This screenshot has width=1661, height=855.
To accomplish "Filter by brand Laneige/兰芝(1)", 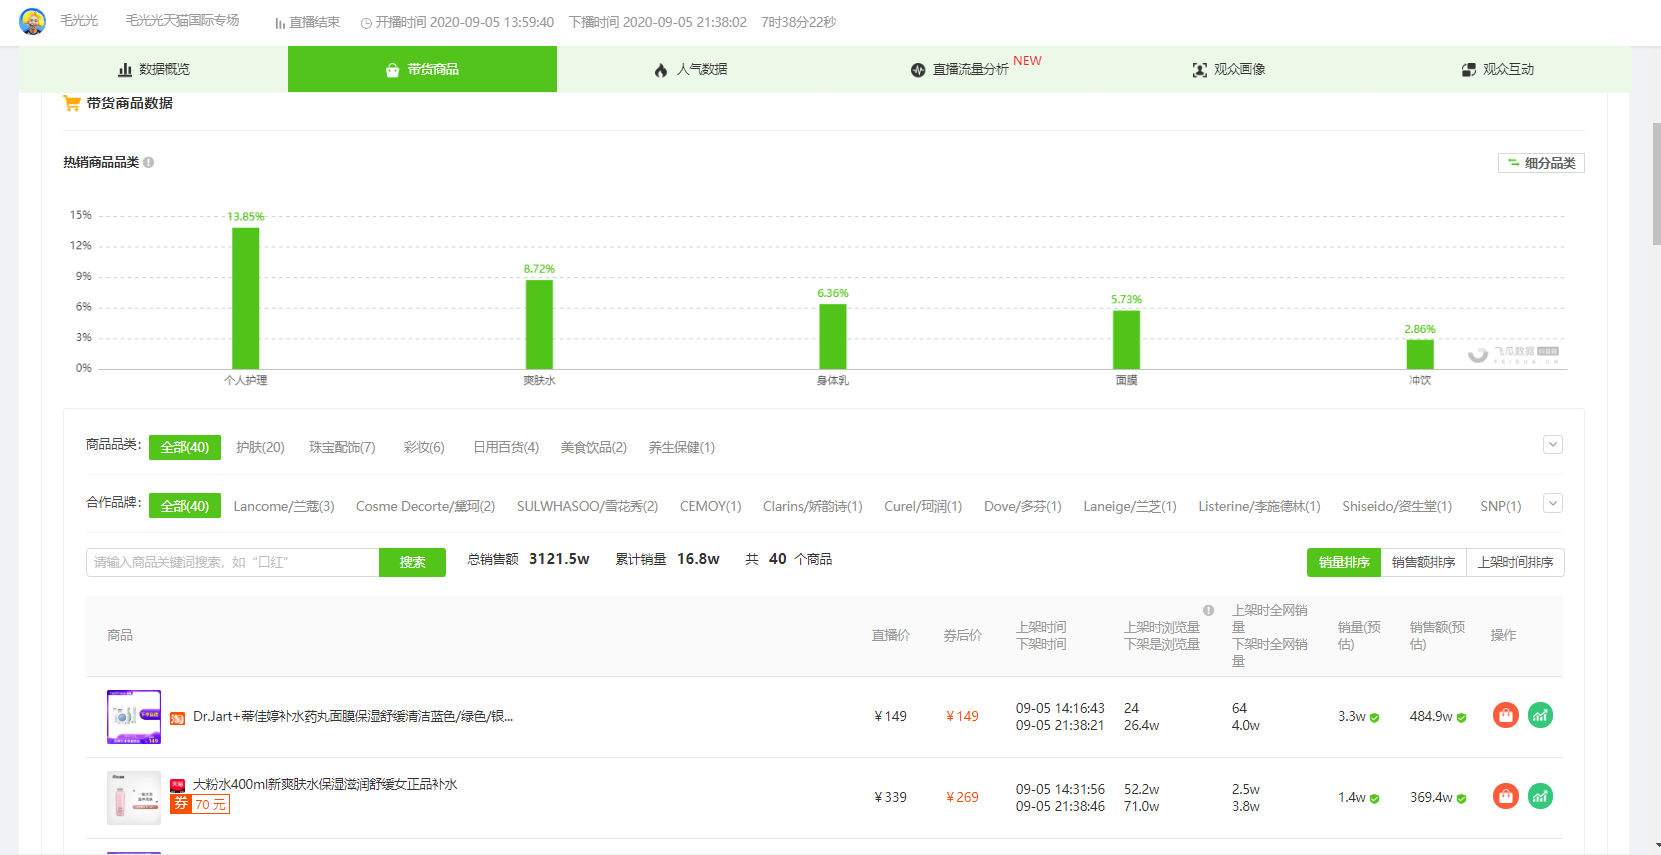I will point(1130,506).
